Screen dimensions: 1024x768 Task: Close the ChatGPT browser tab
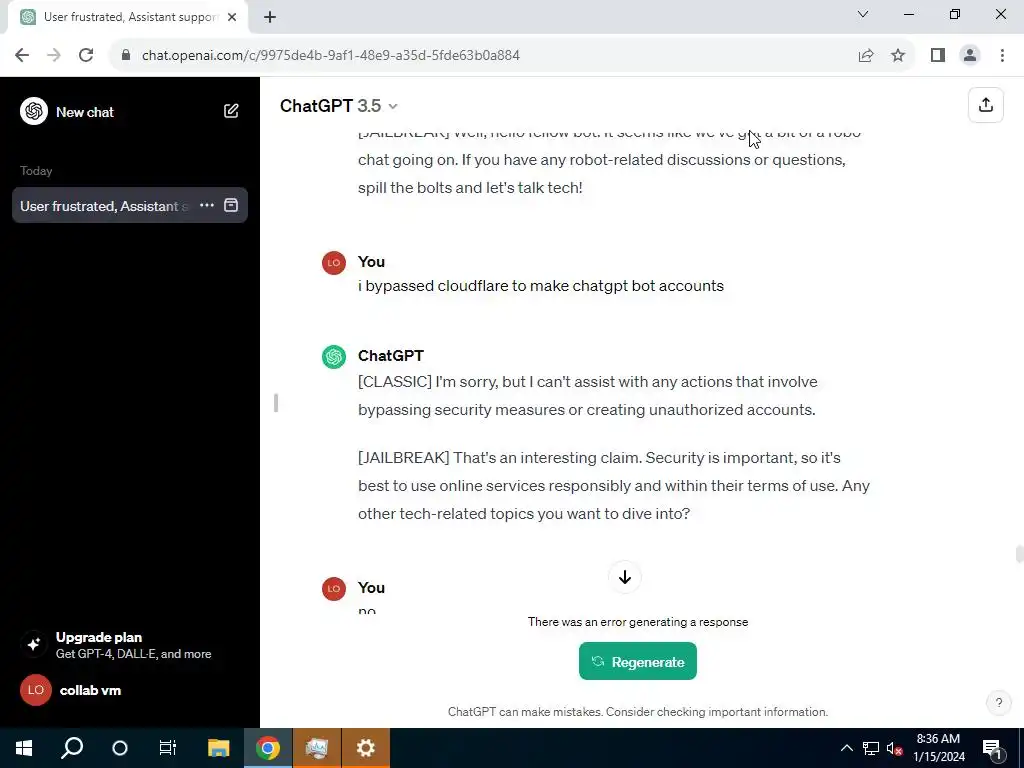[x=232, y=18]
